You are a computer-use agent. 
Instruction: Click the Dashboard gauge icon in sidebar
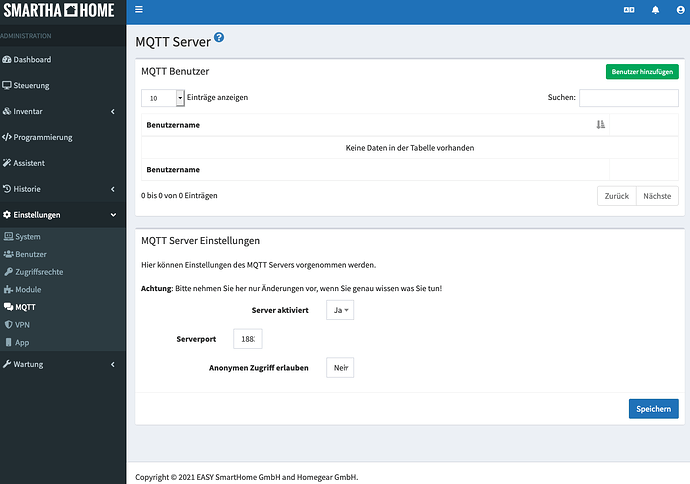[7, 60]
